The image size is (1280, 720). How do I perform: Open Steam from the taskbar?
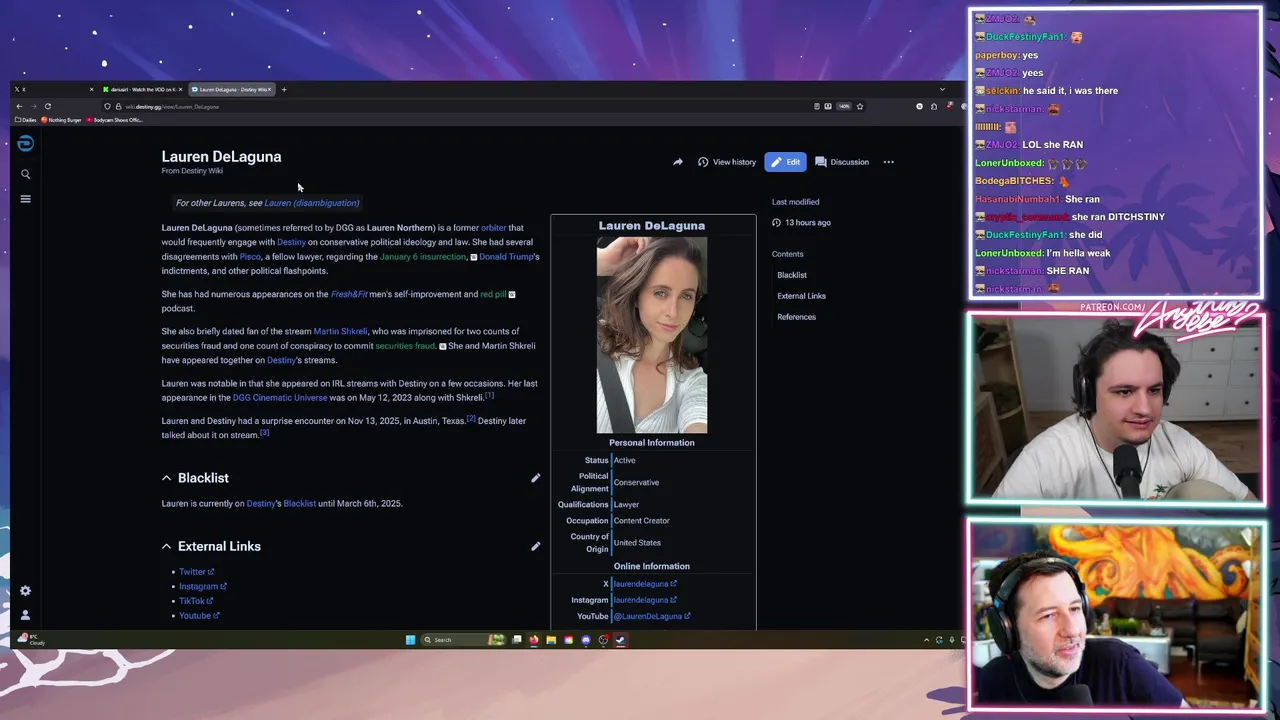pos(620,640)
